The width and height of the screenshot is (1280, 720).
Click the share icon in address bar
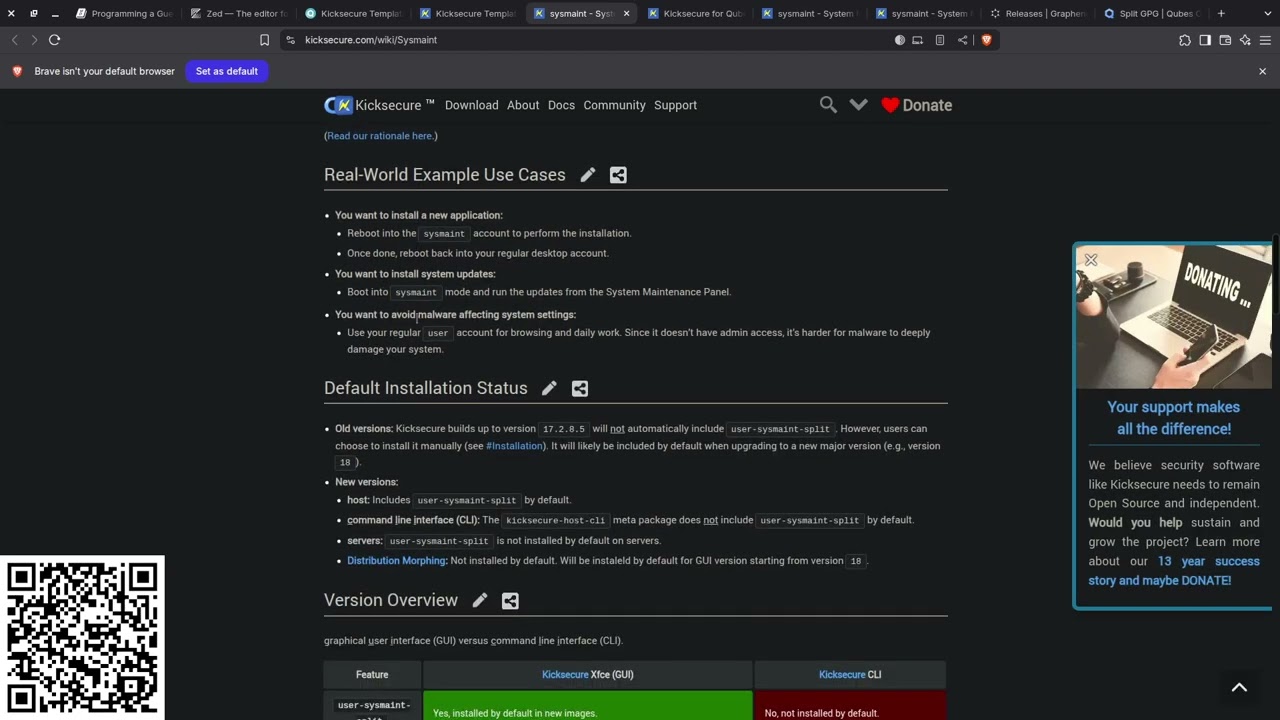963,40
